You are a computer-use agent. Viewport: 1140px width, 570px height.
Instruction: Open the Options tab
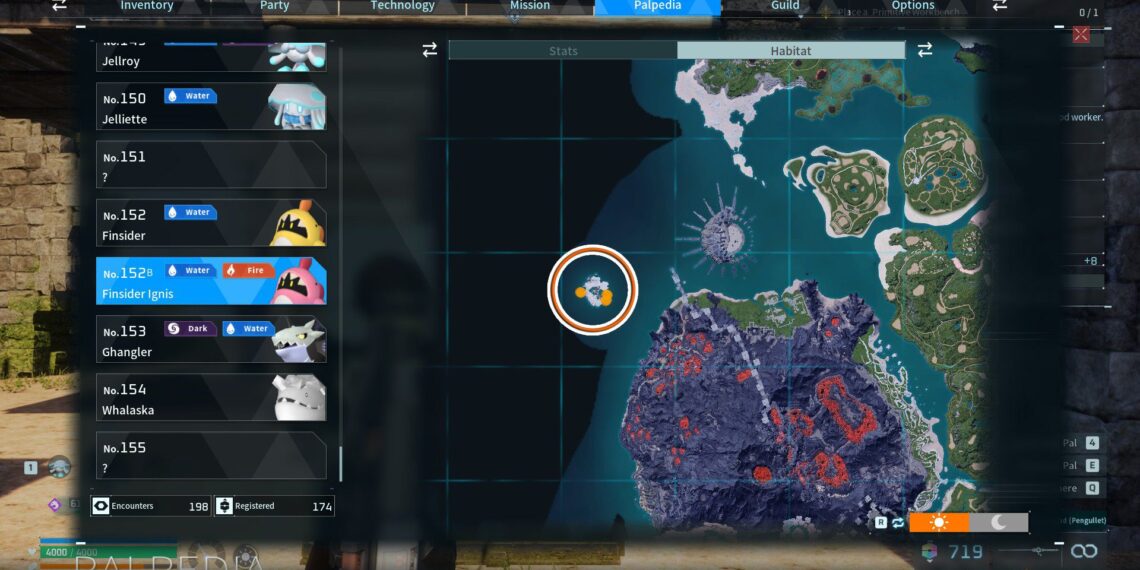[912, 7]
